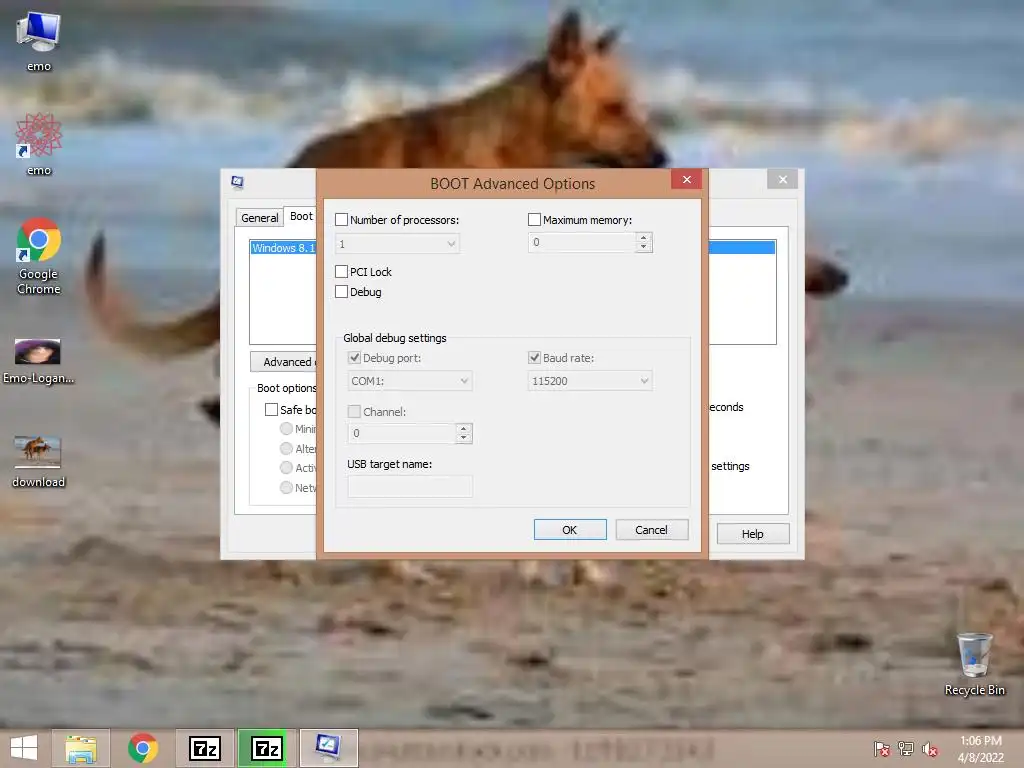Confirm with the OK button
The width and height of the screenshot is (1024, 768).
[570, 530]
